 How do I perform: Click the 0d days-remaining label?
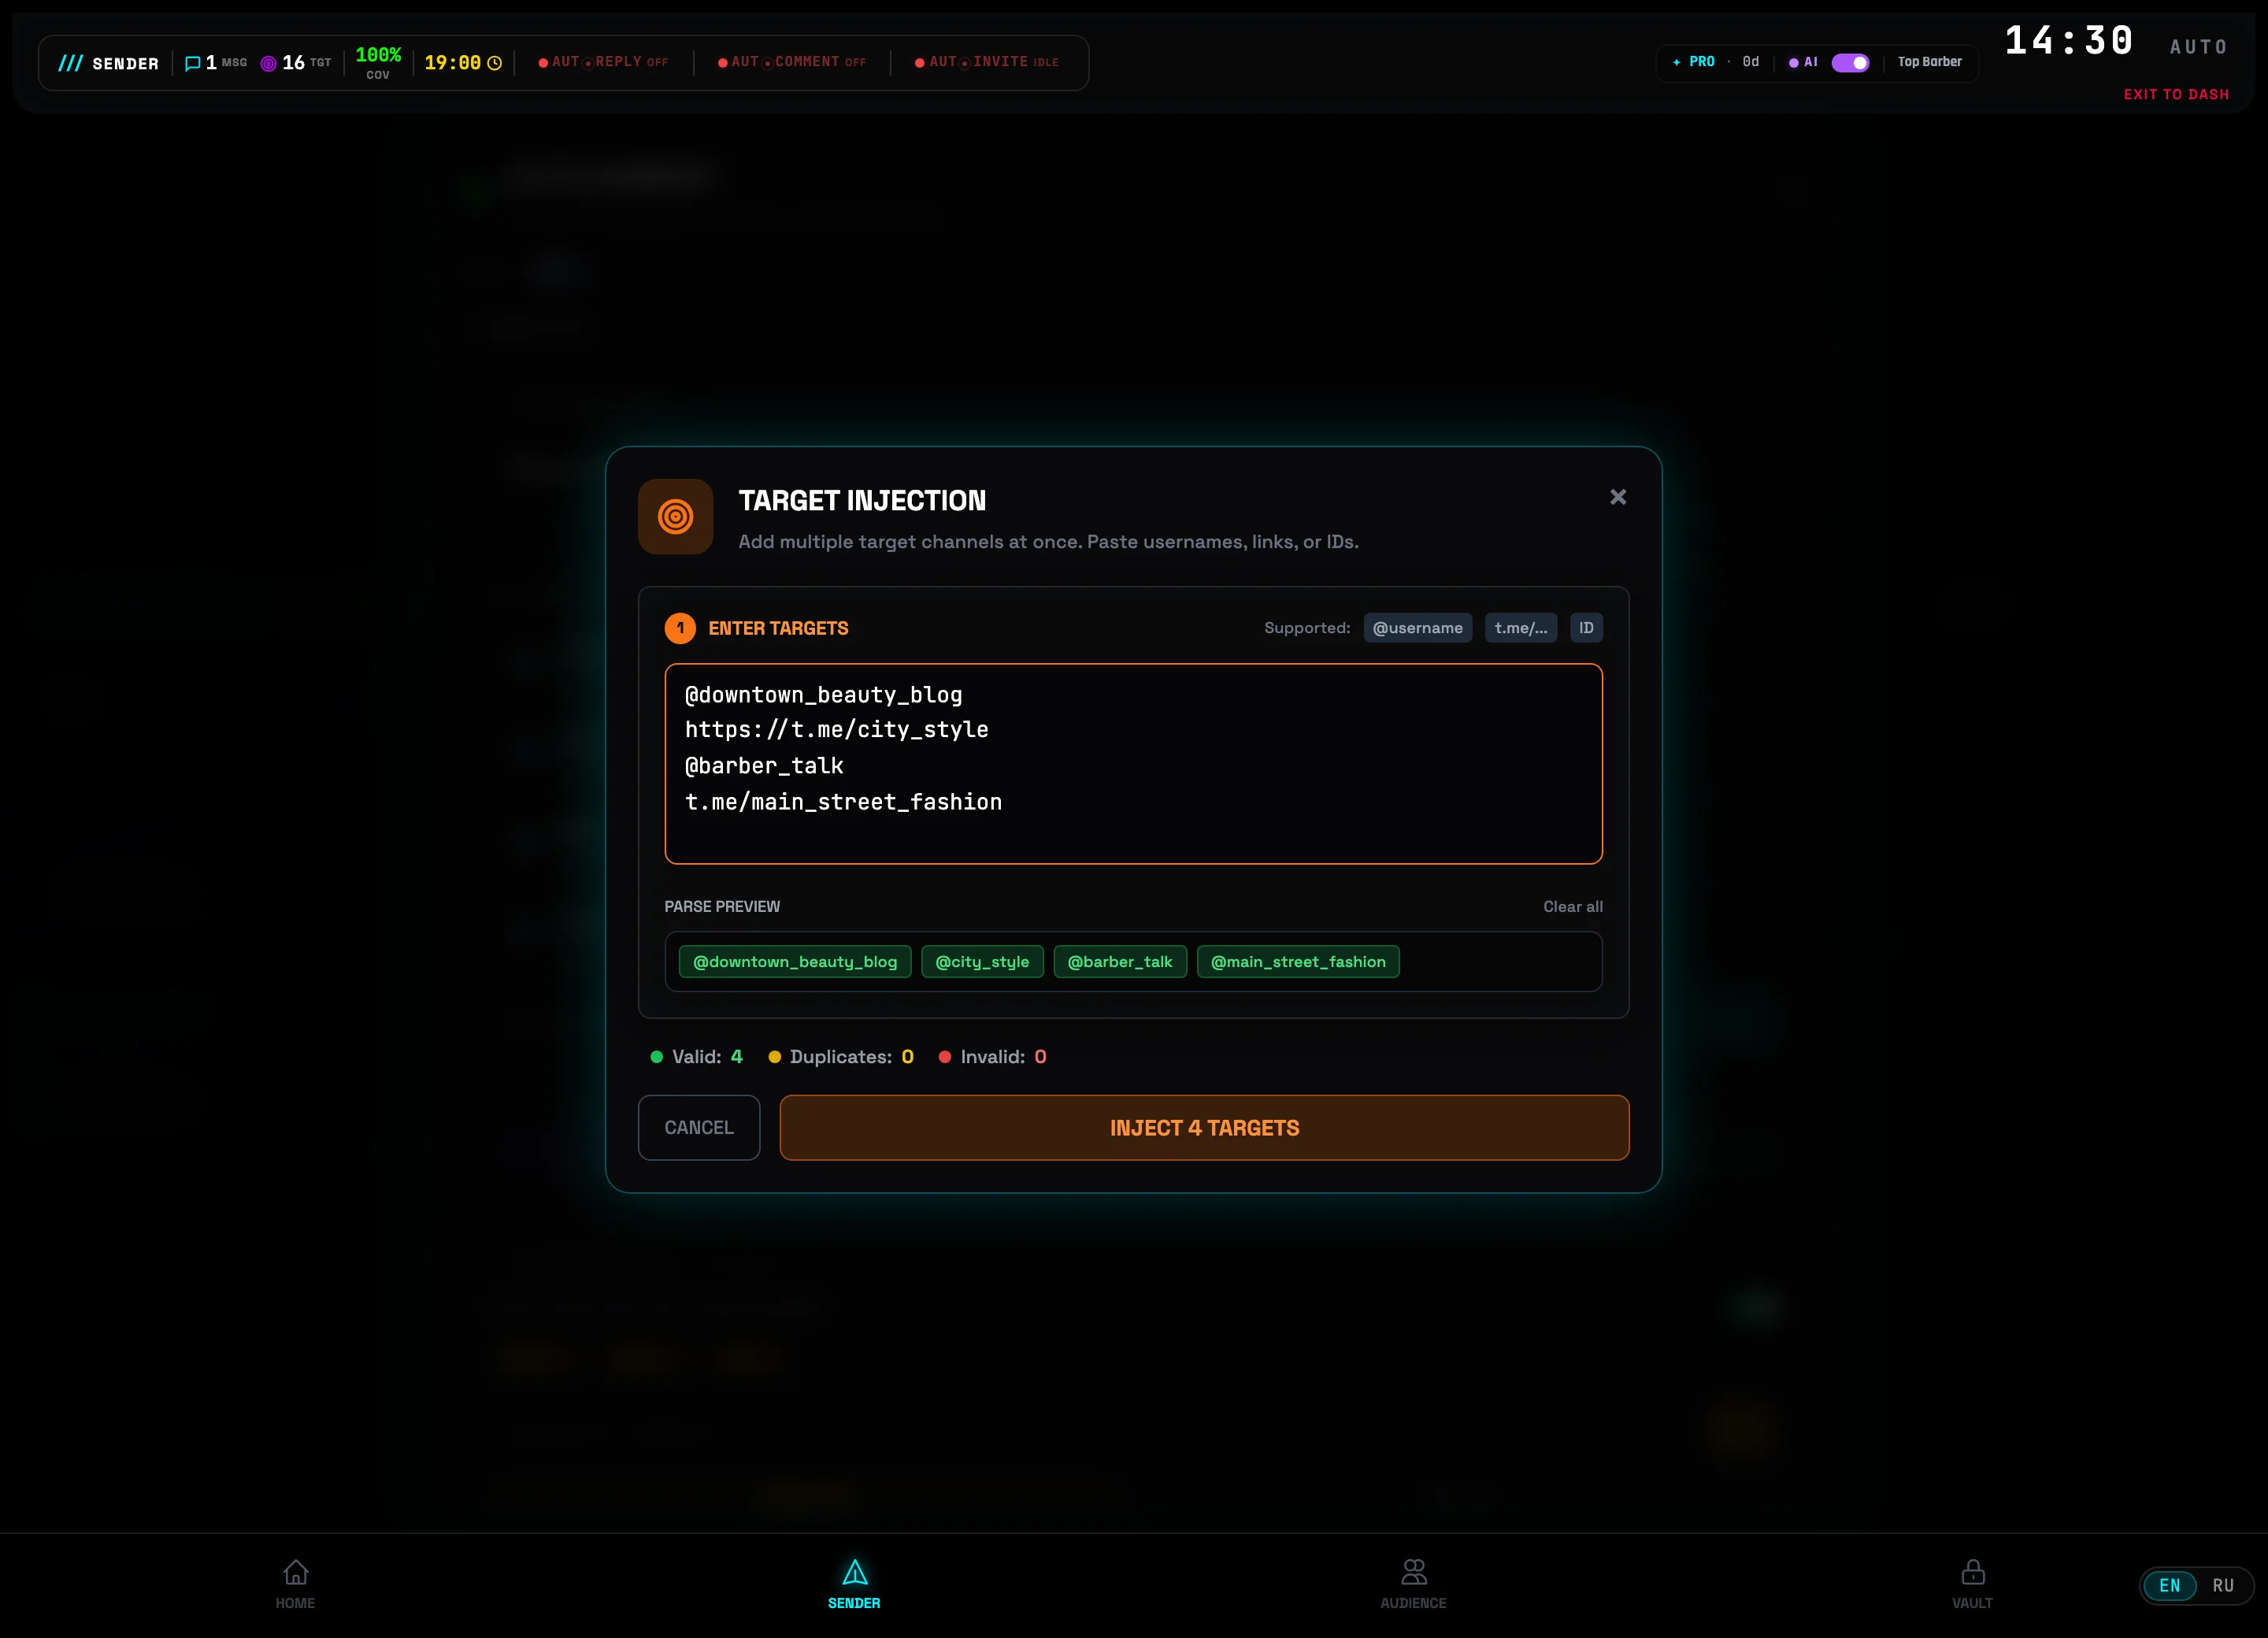coord(1750,62)
